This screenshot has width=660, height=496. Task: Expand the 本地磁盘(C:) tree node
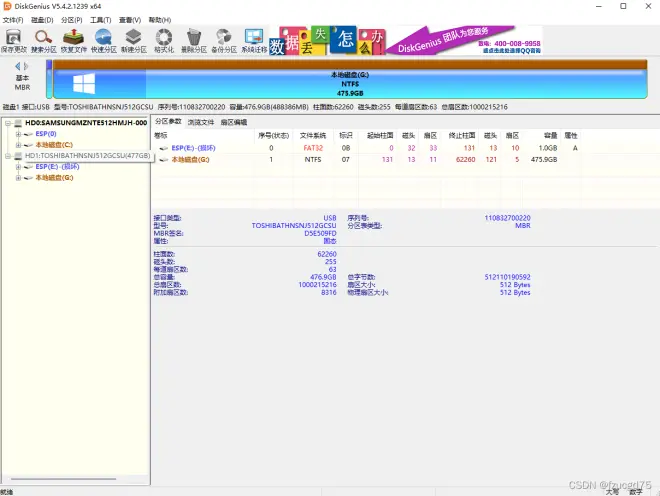18,145
